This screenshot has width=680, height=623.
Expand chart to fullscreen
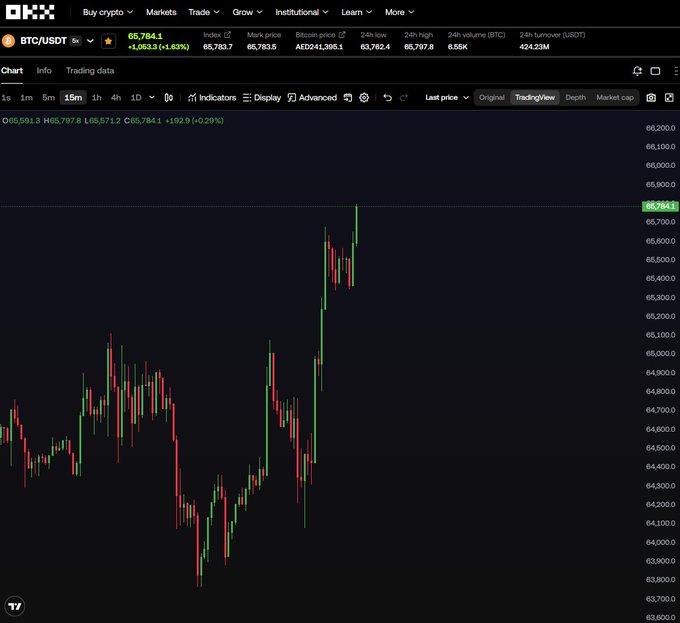coord(669,98)
